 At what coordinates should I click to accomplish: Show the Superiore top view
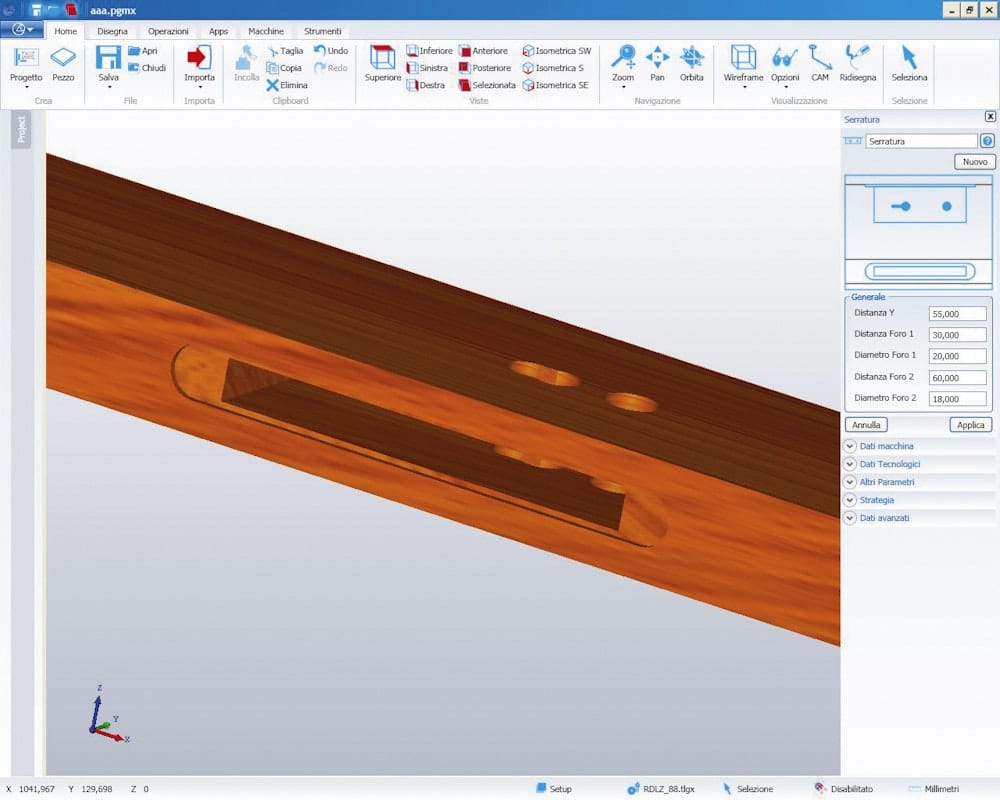point(383,62)
